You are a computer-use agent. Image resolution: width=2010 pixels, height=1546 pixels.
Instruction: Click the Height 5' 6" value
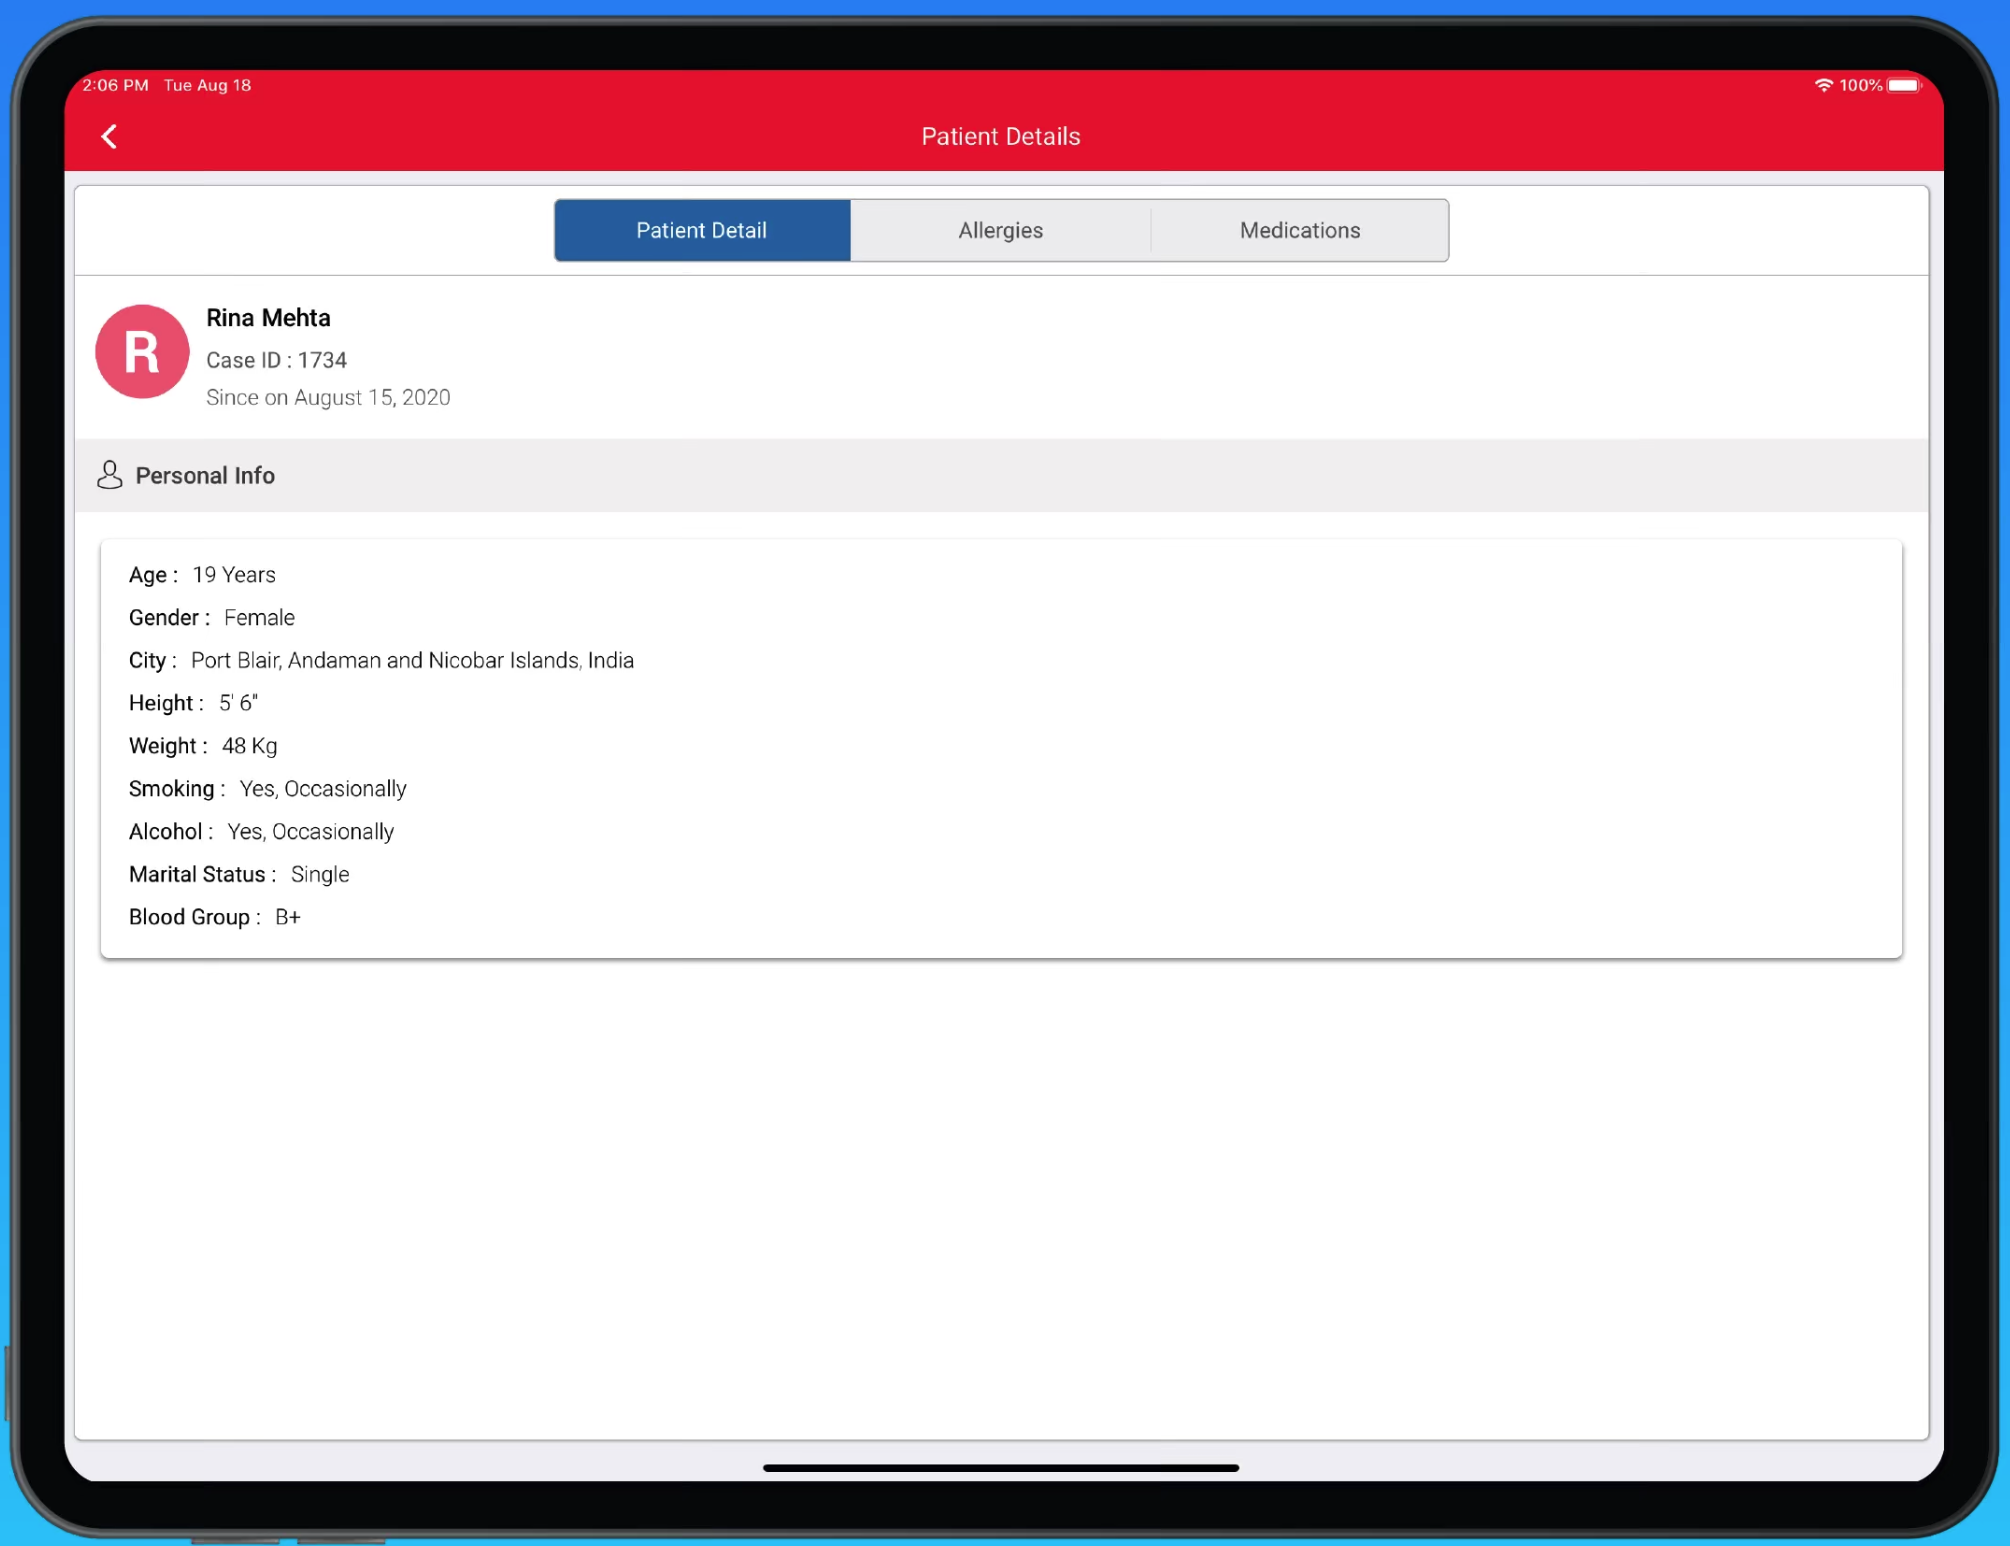click(238, 703)
